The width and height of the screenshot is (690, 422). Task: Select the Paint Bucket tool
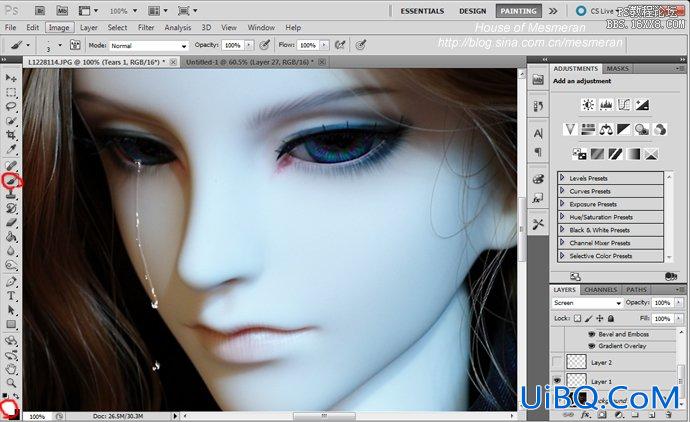[x=11, y=237]
